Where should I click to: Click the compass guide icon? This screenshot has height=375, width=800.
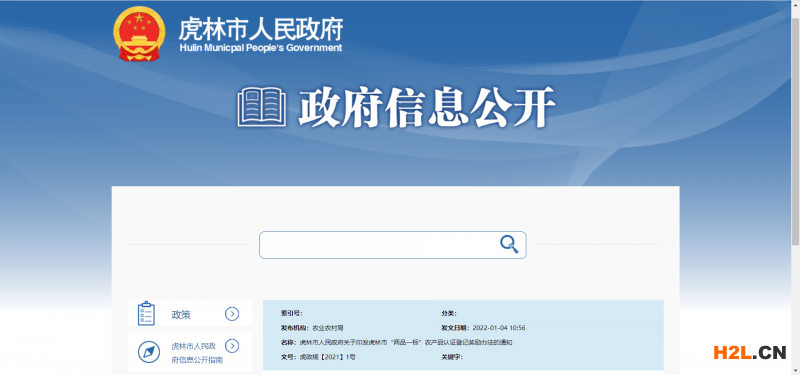coord(149,352)
